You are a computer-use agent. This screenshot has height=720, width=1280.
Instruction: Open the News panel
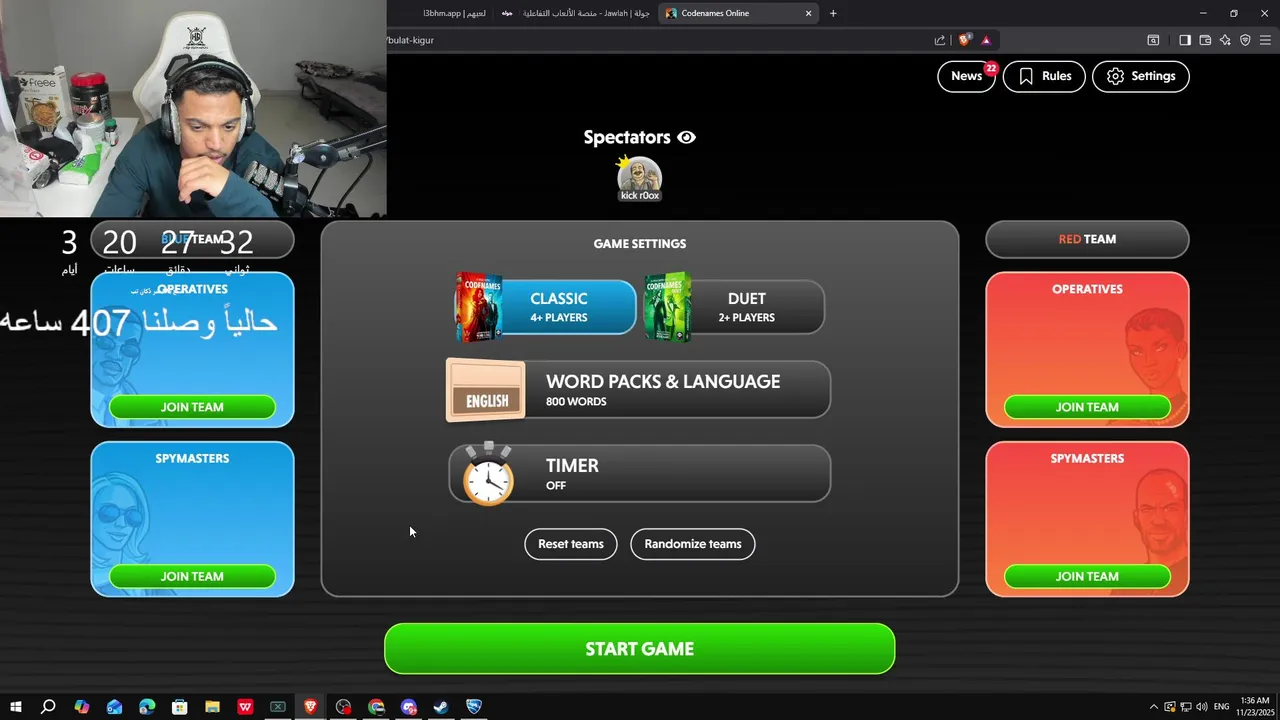click(966, 76)
